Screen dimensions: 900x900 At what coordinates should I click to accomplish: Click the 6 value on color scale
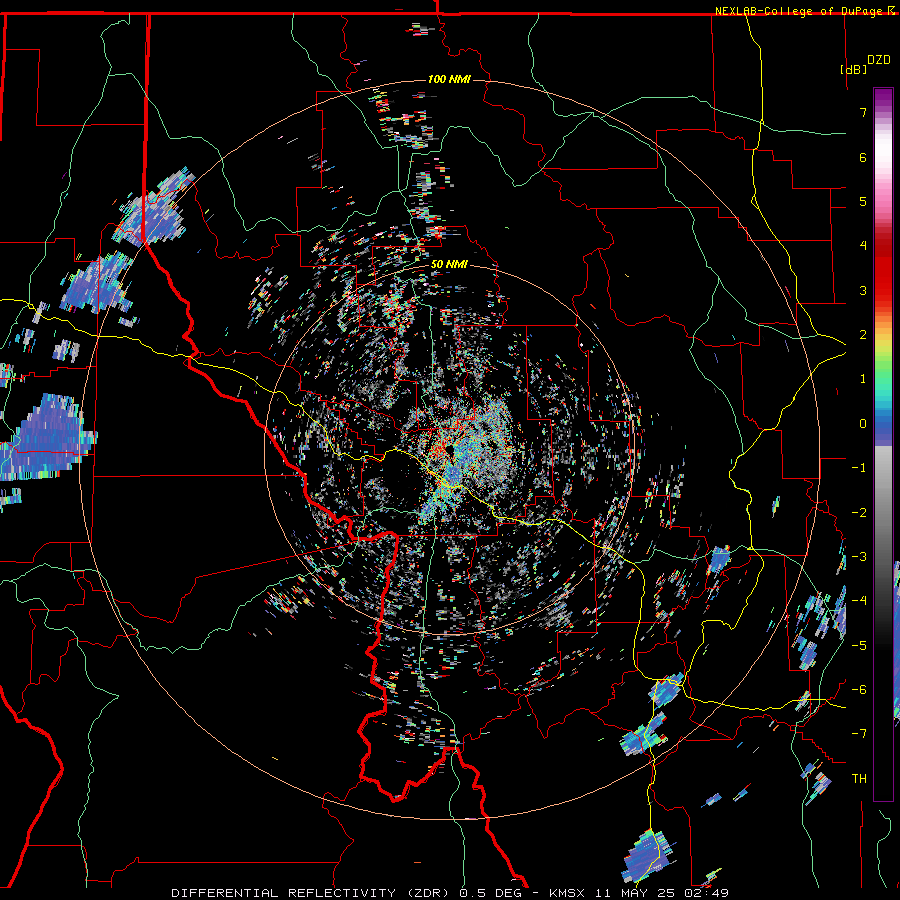coord(863,157)
